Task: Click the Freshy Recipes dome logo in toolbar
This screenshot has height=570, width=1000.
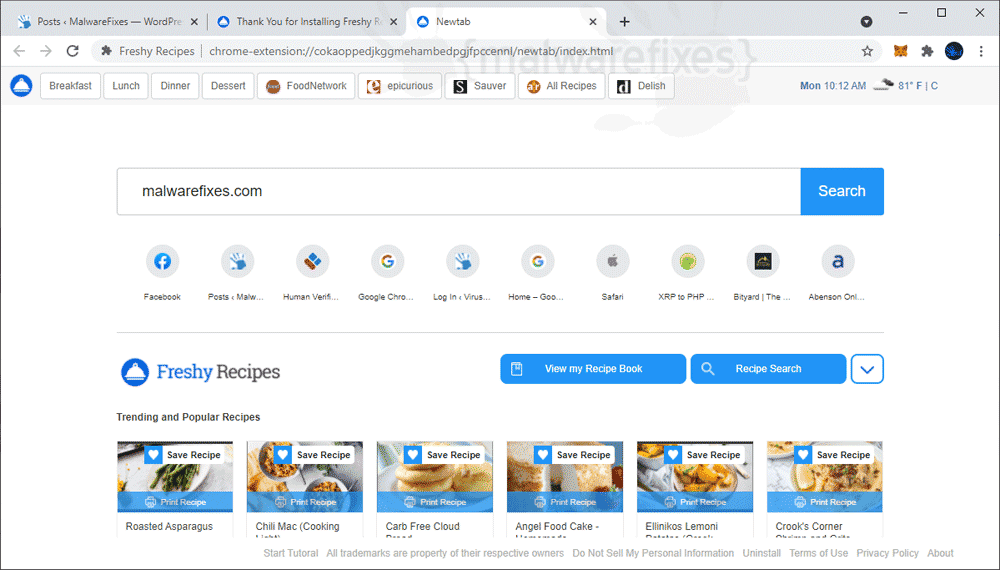Action: coord(21,85)
